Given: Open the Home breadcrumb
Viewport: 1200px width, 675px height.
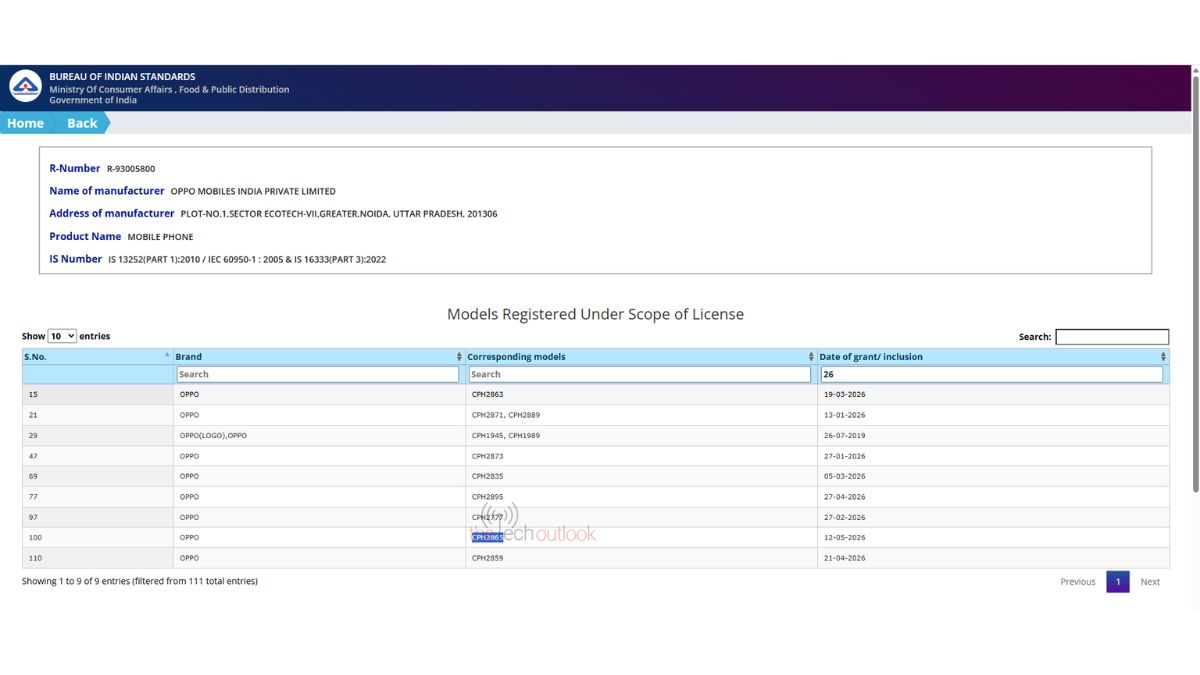Looking at the screenshot, I should [x=25, y=123].
